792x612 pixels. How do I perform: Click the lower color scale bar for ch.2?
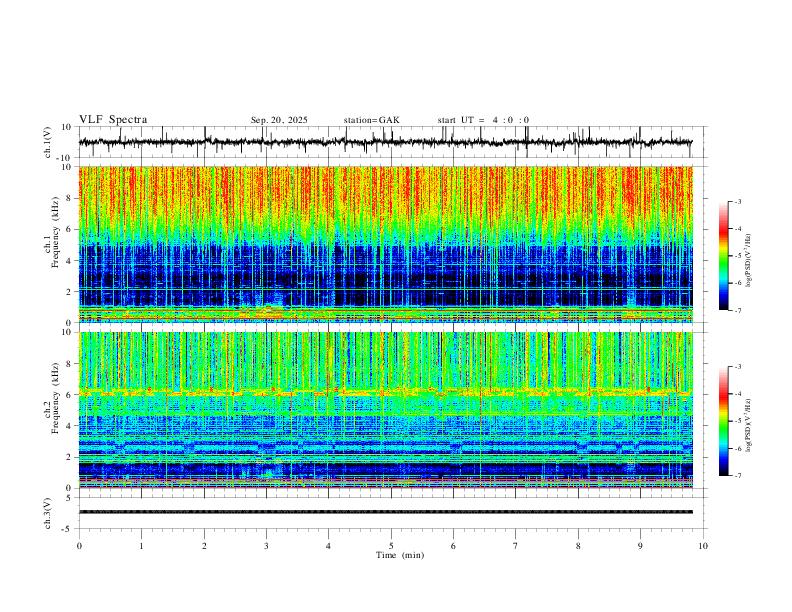point(724,421)
